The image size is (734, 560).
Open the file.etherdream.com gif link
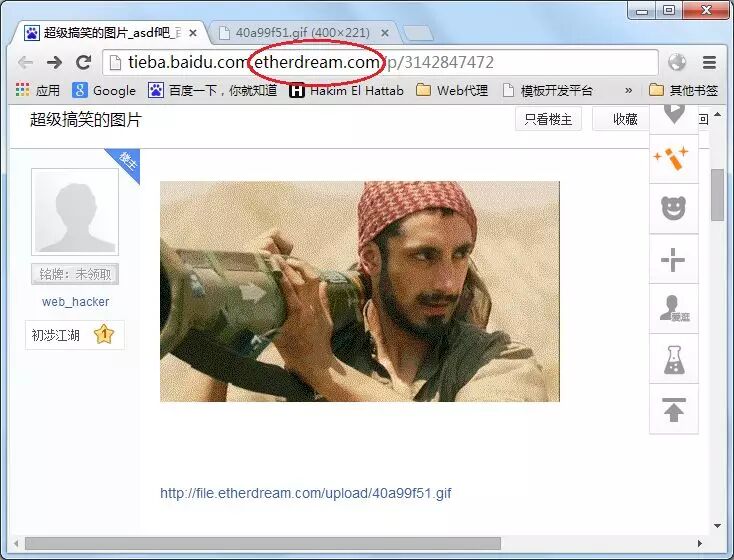tap(306, 493)
